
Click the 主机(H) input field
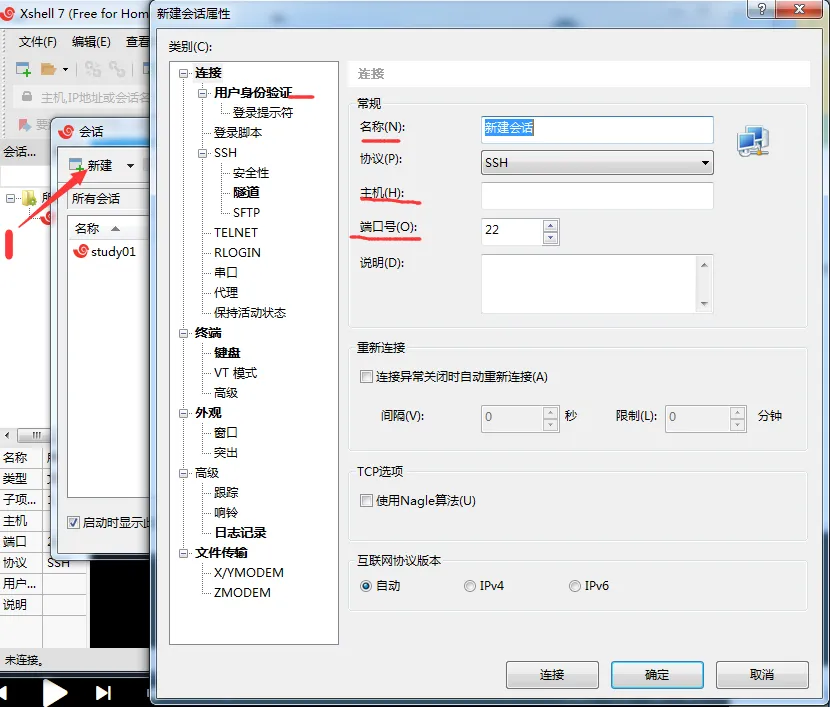pos(597,196)
